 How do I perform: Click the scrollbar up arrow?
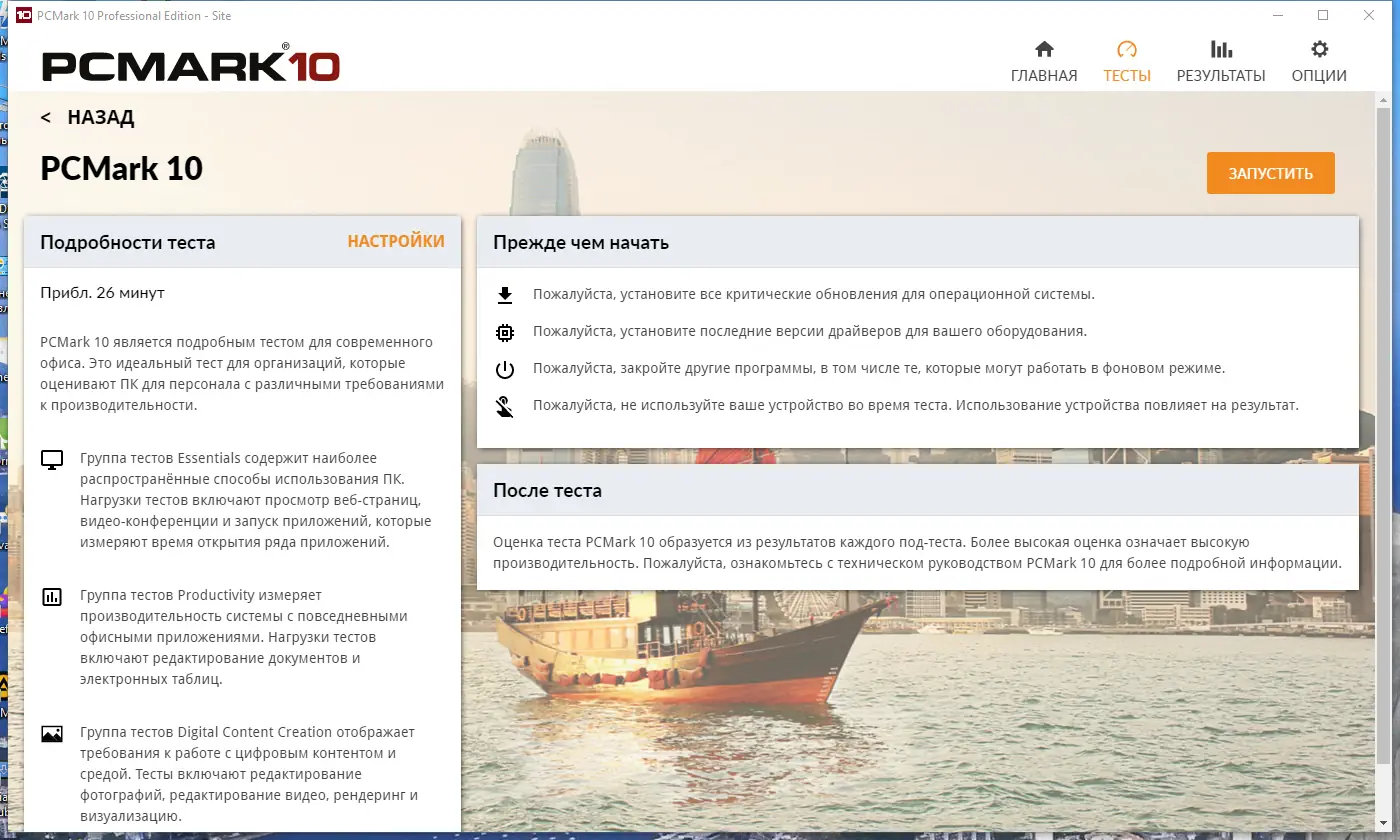1383,100
